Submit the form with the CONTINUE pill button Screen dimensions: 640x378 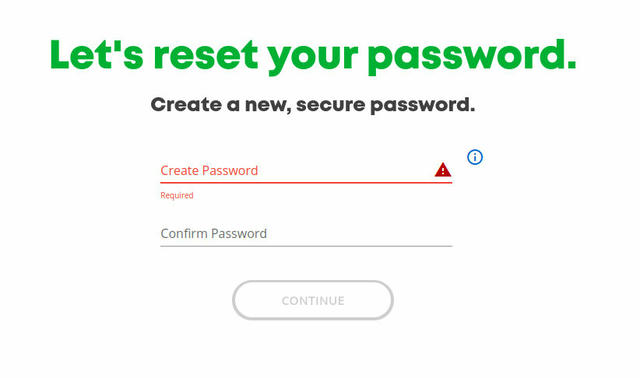point(313,300)
